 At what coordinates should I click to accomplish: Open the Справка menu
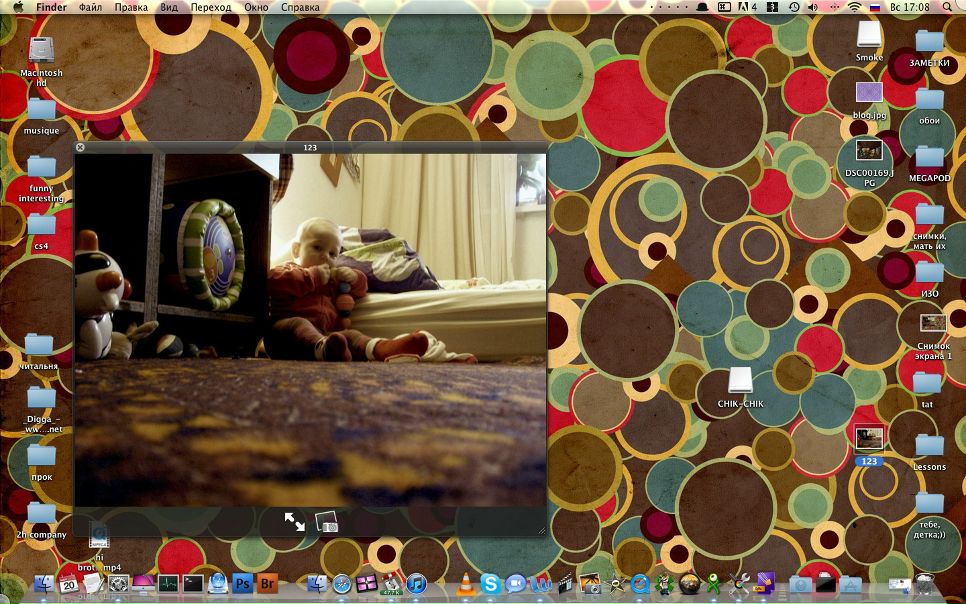(300, 7)
